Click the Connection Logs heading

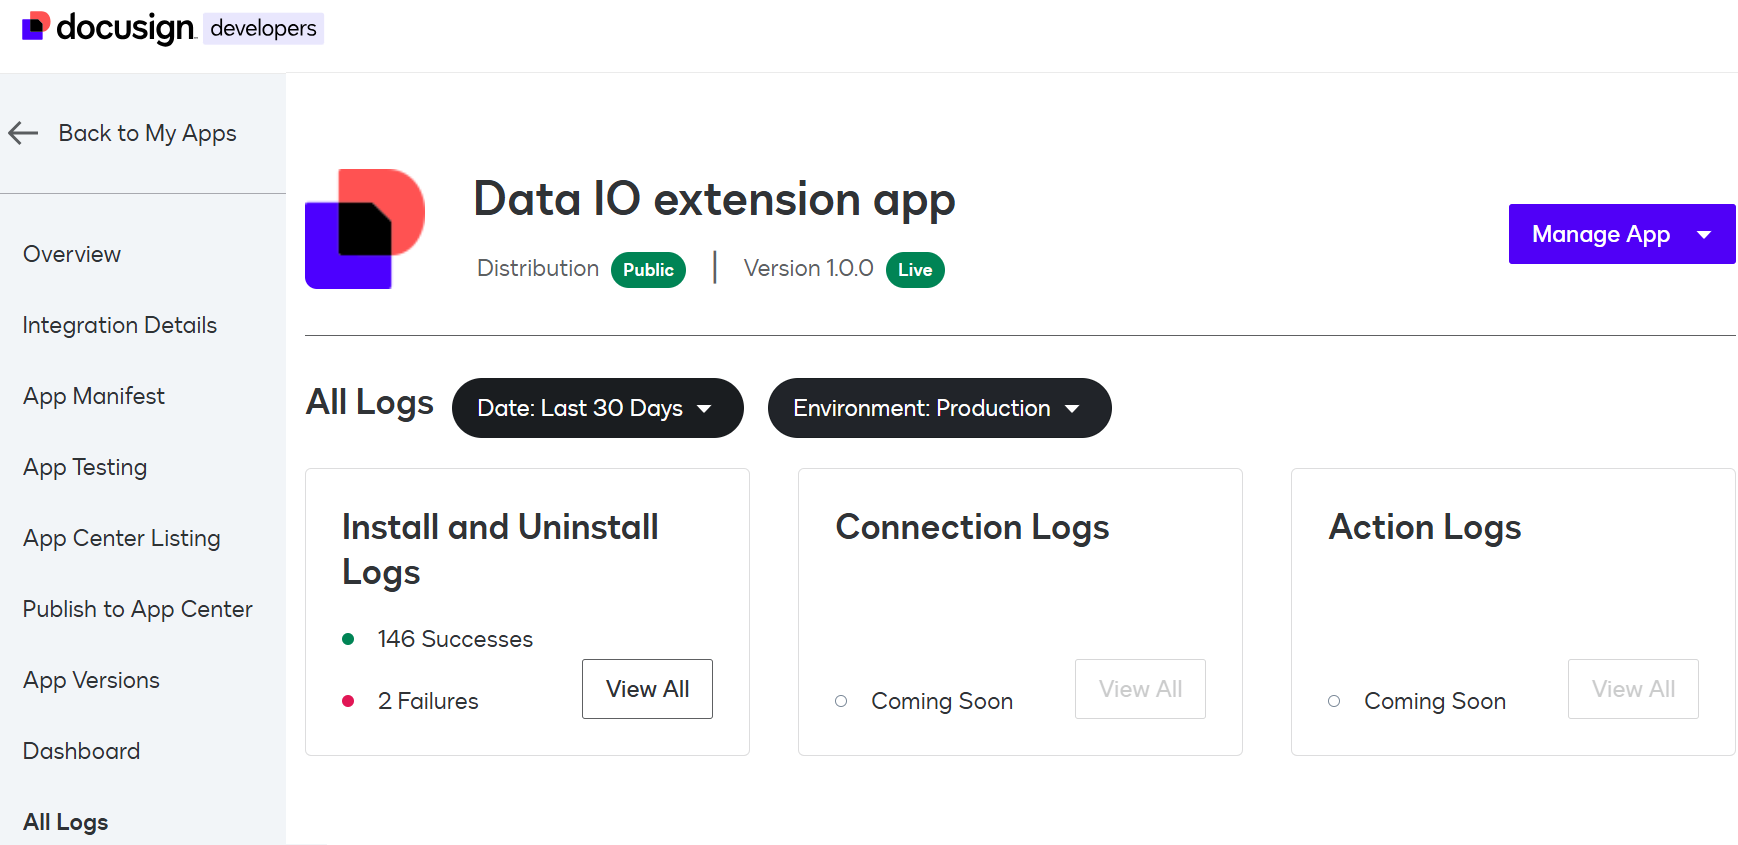point(973,527)
